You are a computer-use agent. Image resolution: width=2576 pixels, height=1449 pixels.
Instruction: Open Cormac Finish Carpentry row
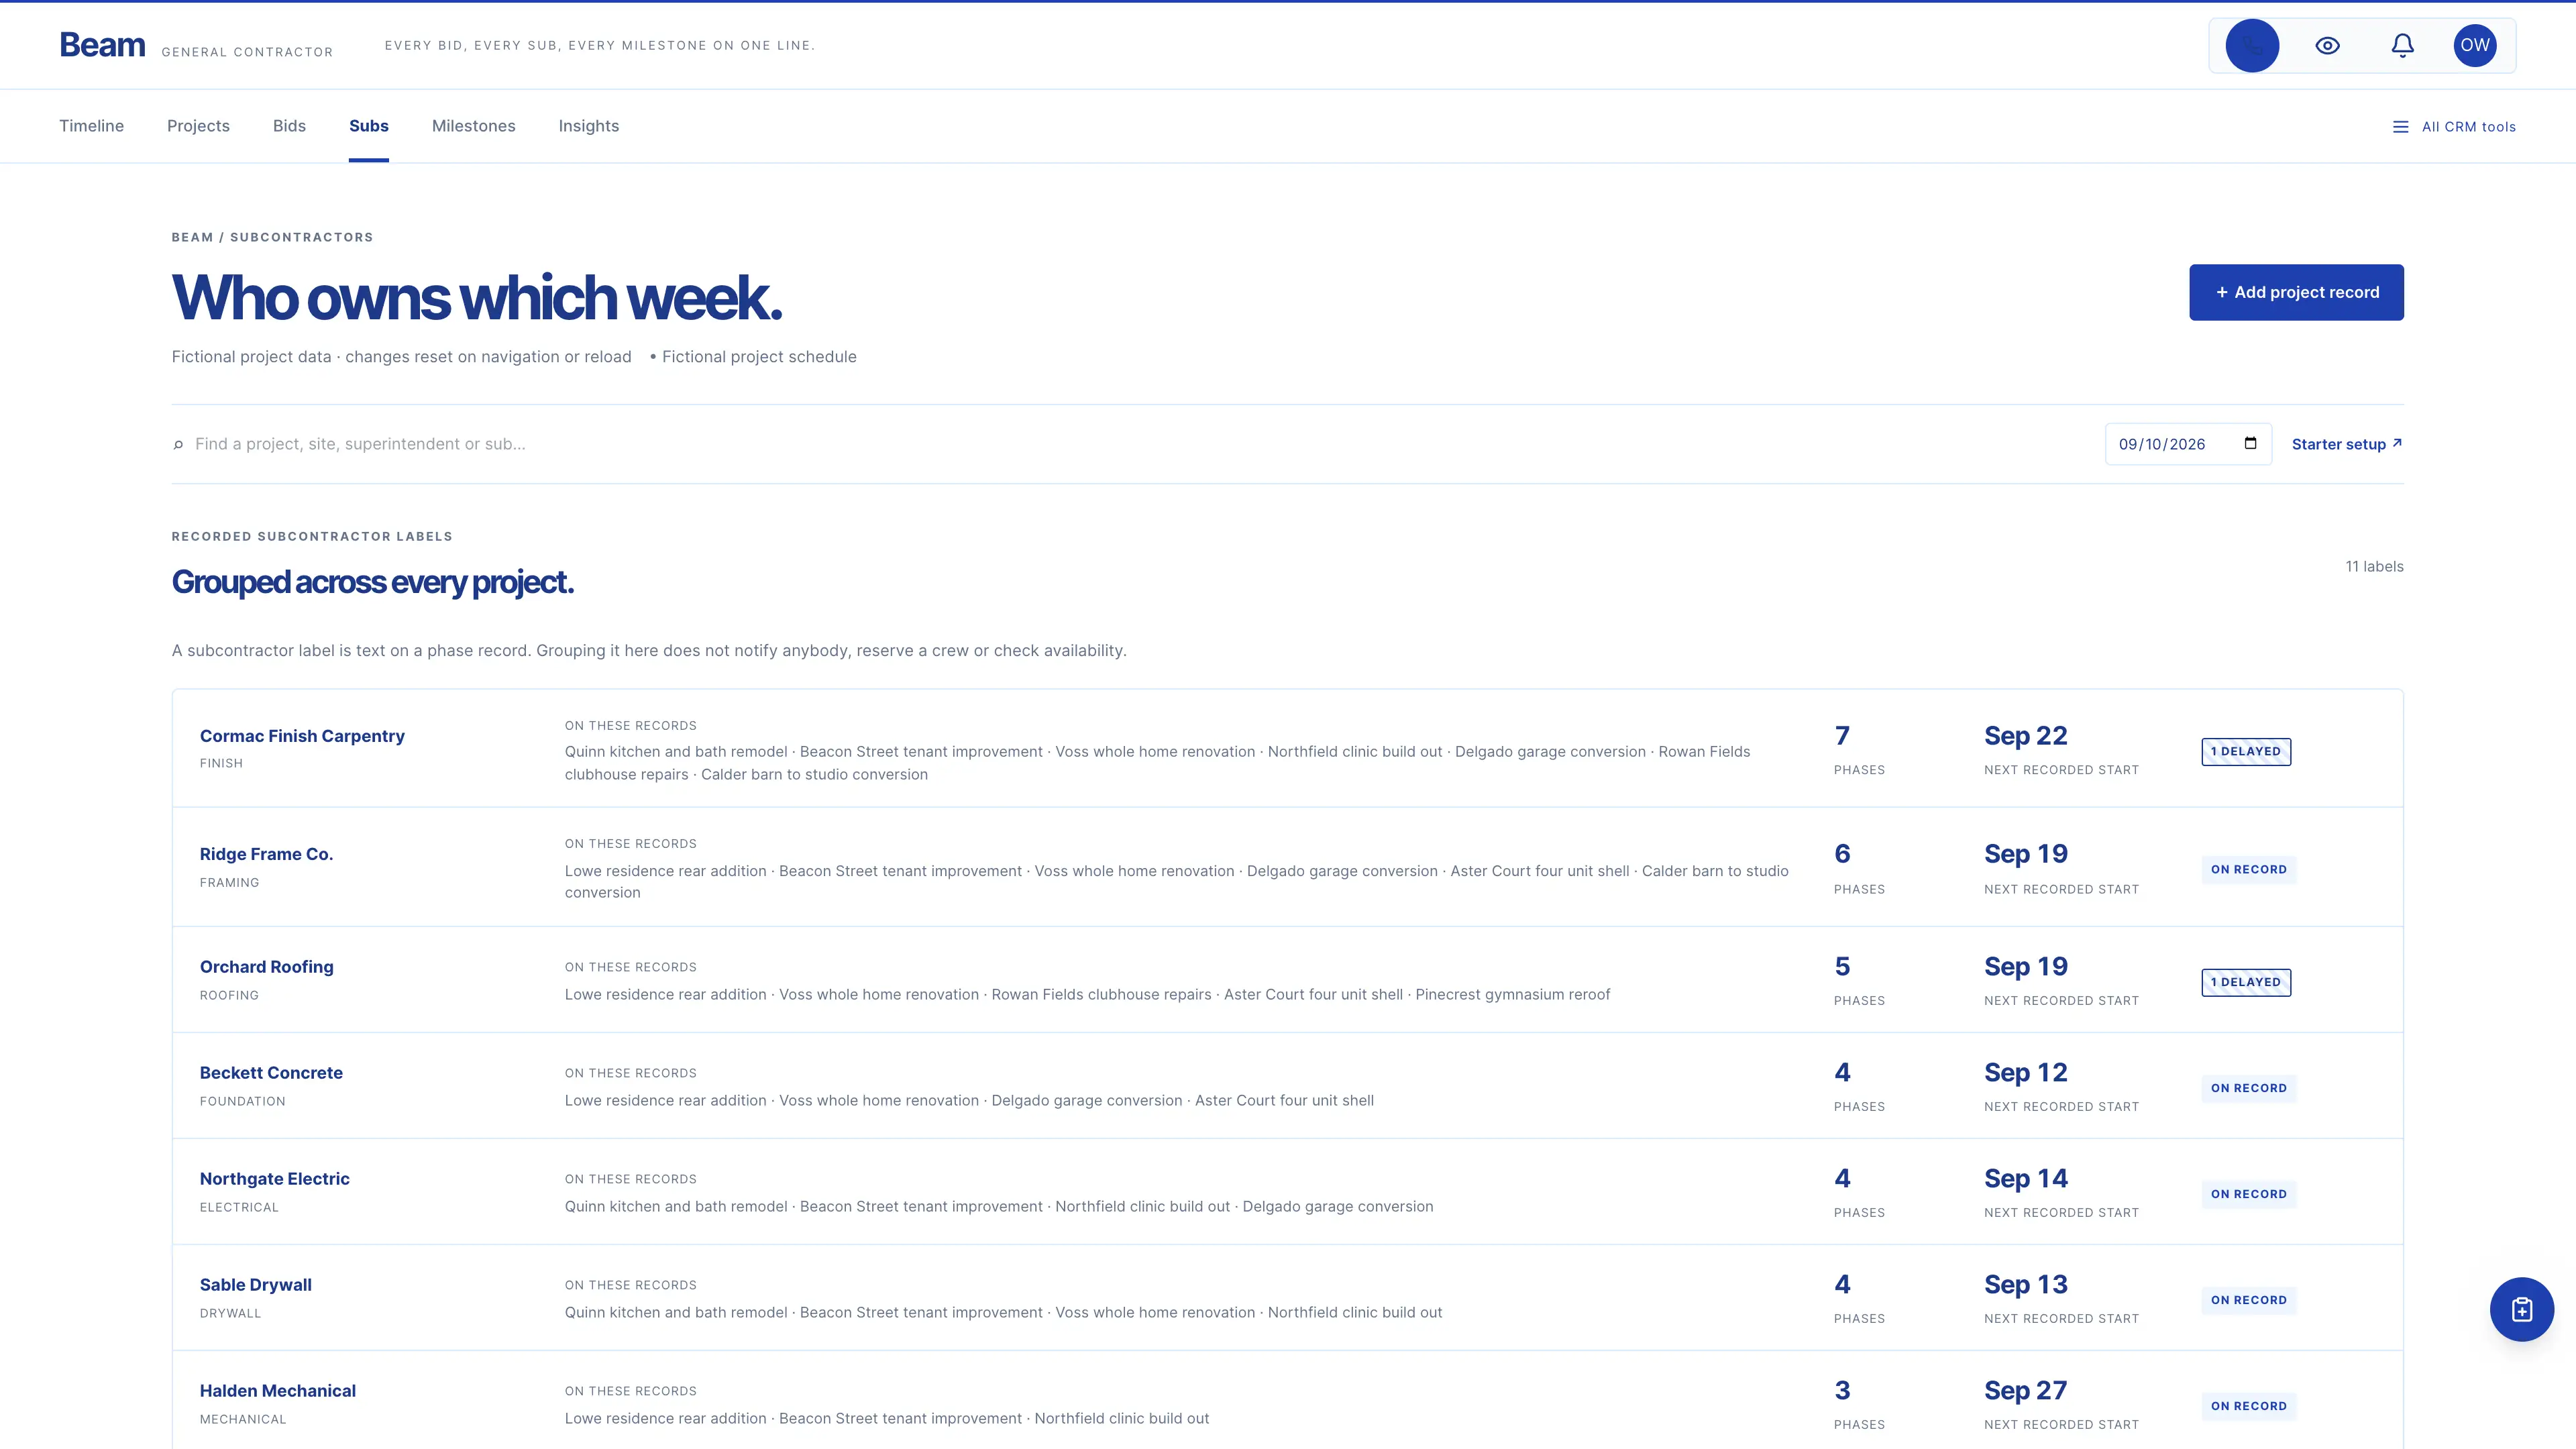(1287, 748)
